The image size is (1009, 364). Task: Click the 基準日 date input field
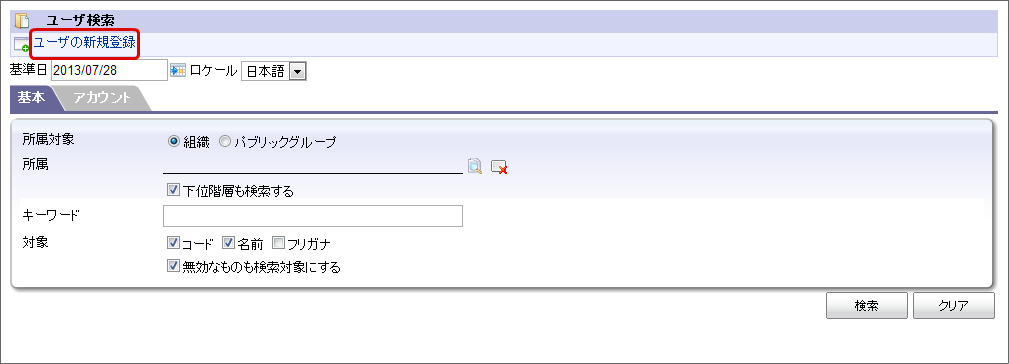pyautogui.click(x=109, y=70)
